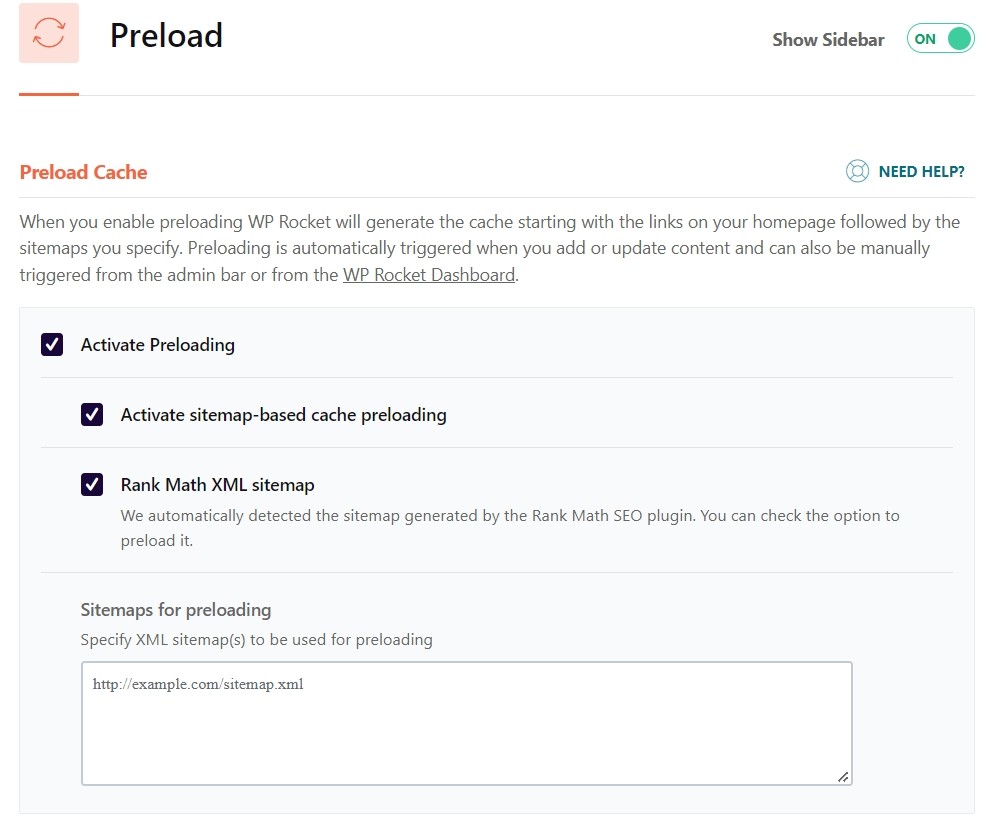Click the Rank Math XML sitemap label
994x826 pixels.
coord(217,485)
